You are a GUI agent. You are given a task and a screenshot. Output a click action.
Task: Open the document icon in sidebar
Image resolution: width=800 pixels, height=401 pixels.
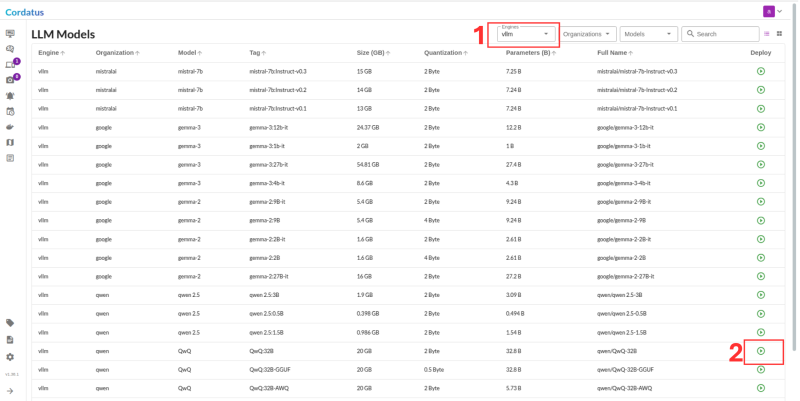click(x=10, y=340)
